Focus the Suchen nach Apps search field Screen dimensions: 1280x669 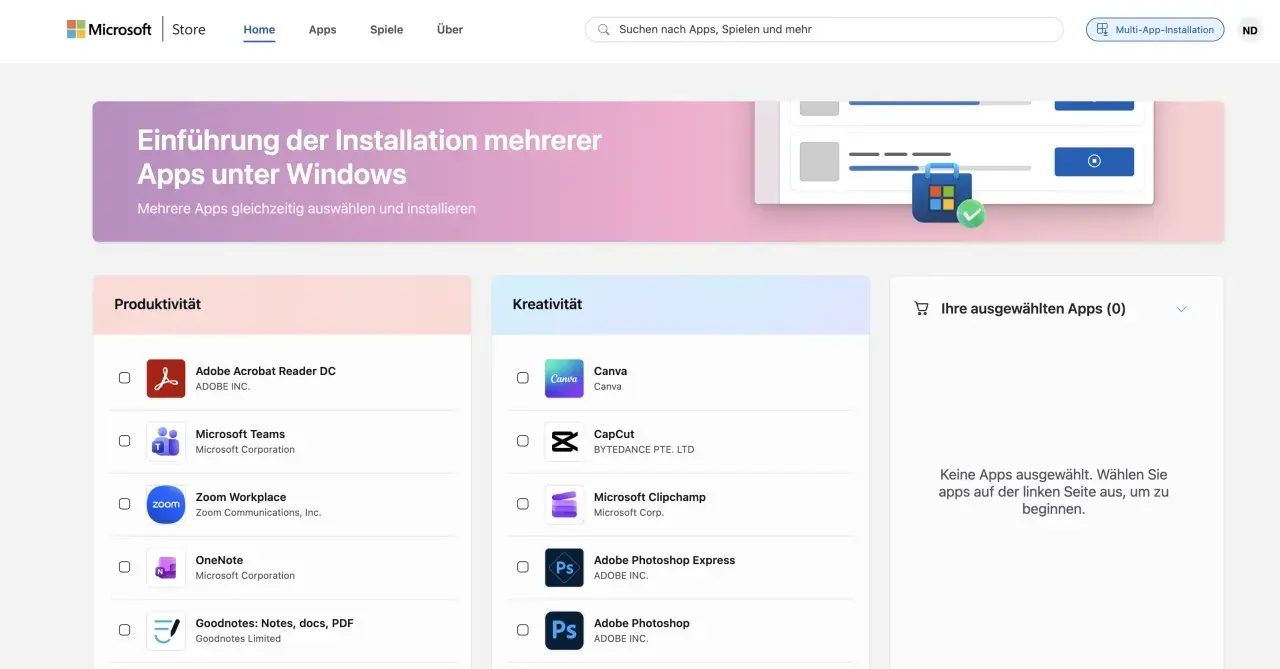coord(824,30)
